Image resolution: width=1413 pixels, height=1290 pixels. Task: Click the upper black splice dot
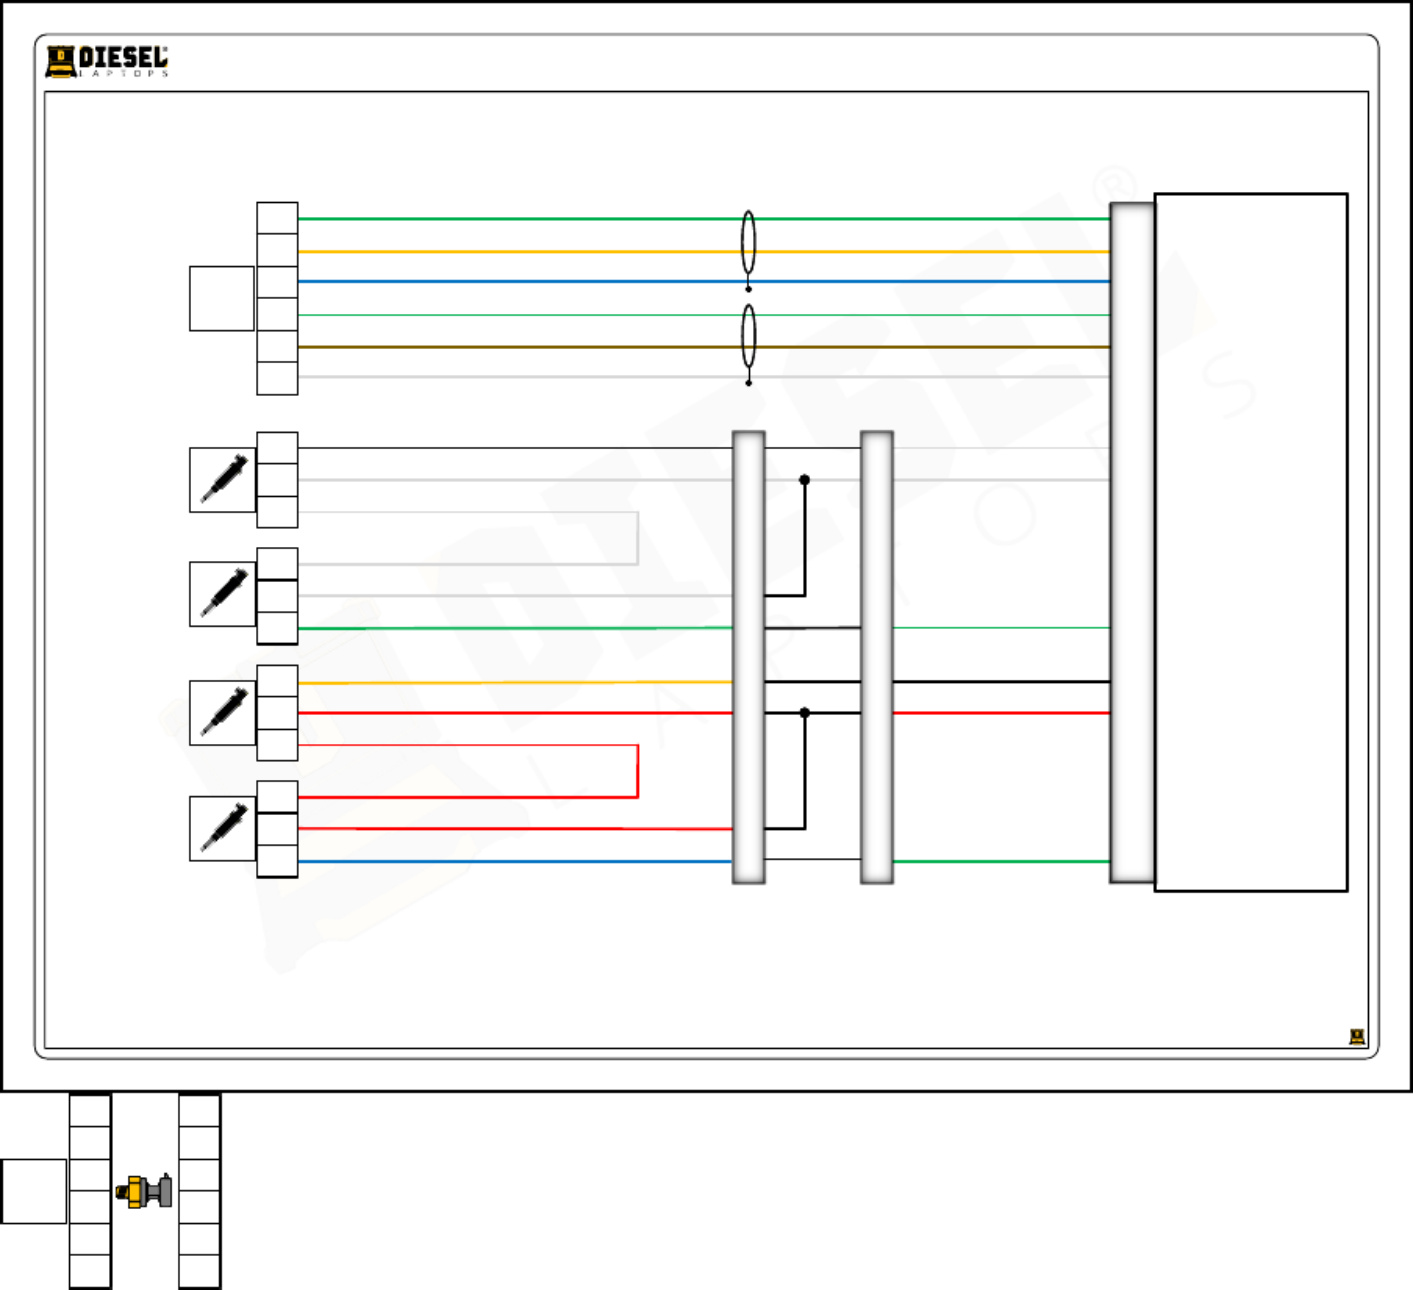coord(804,480)
